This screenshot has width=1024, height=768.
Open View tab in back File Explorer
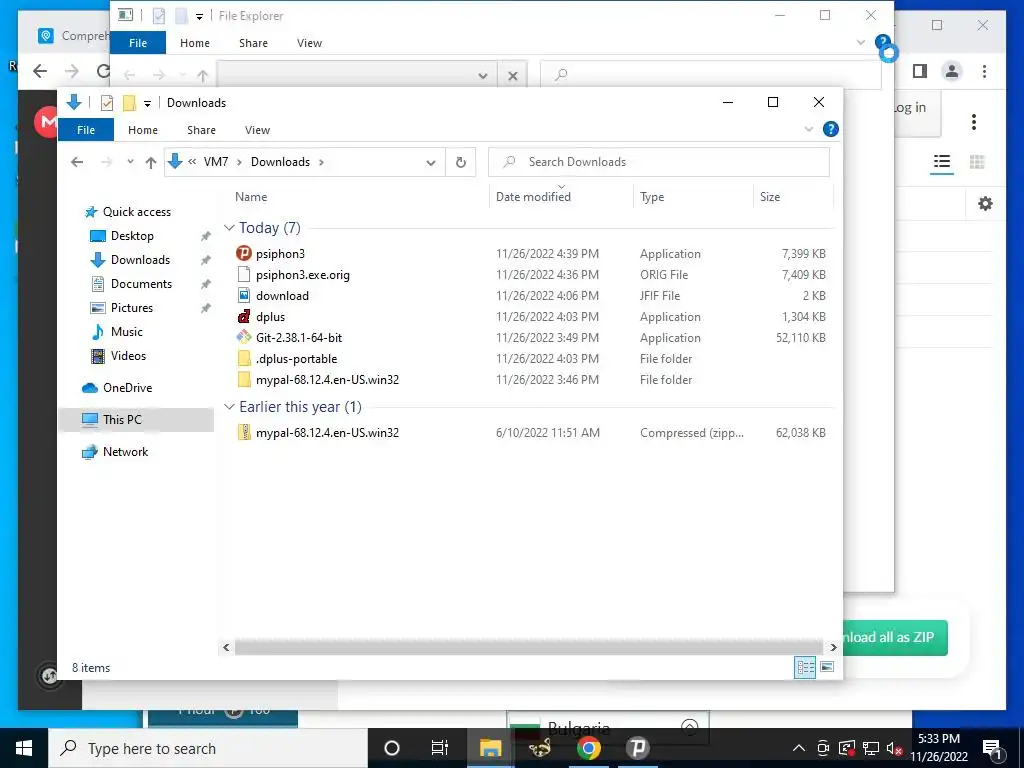click(x=309, y=43)
